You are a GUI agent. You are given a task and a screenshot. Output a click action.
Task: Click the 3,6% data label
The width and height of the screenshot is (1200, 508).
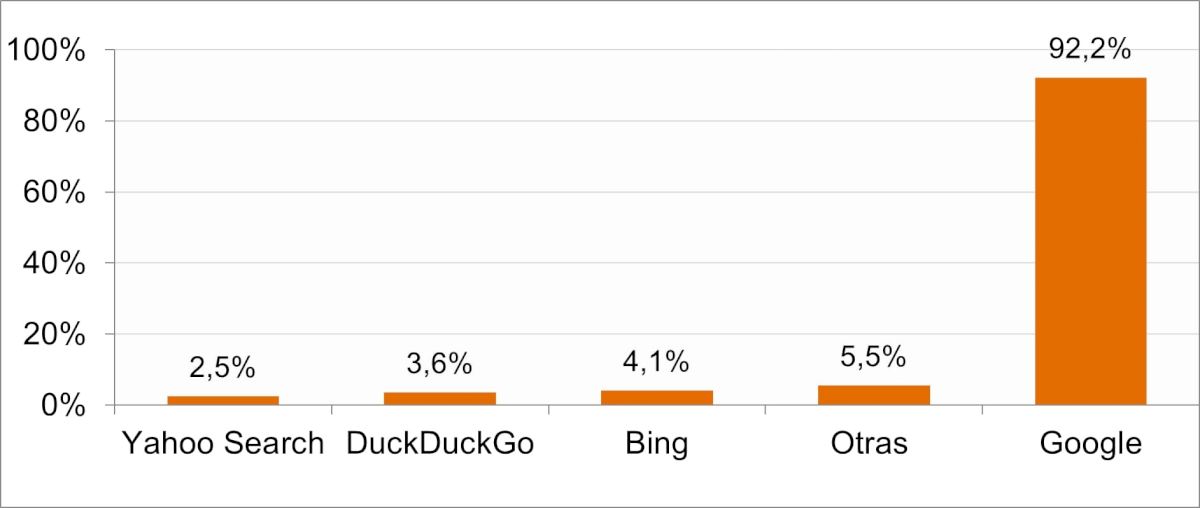(440, 364)
